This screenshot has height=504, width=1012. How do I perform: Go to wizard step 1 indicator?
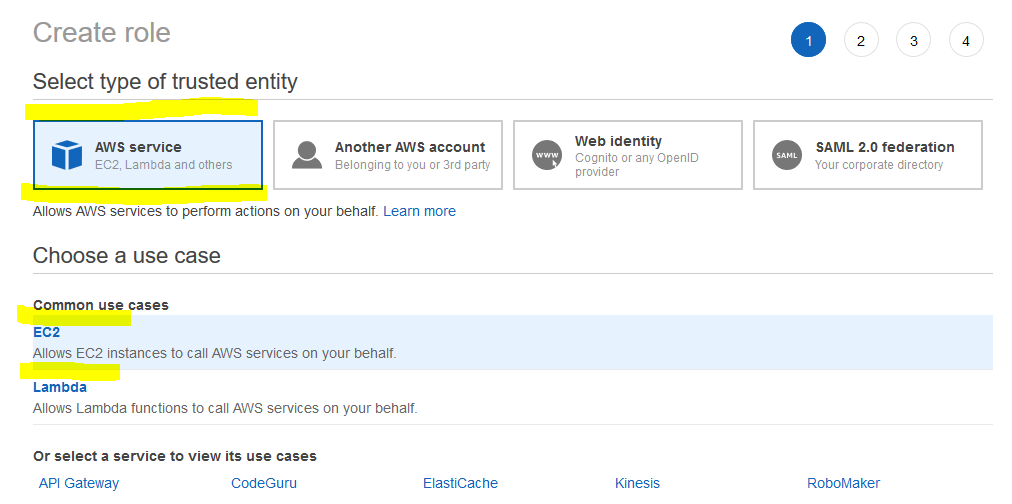[x=808, y=40]
